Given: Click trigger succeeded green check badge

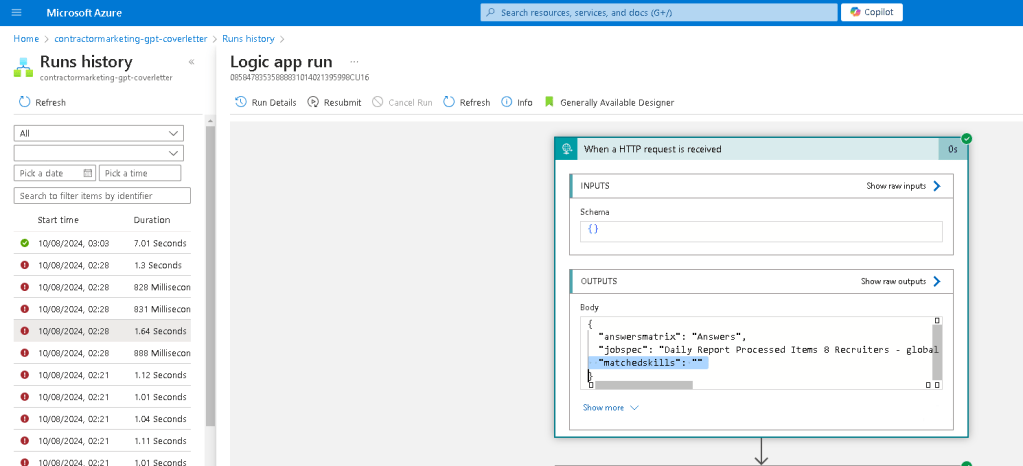Looking at the screenshot, I should click(966, 138).
